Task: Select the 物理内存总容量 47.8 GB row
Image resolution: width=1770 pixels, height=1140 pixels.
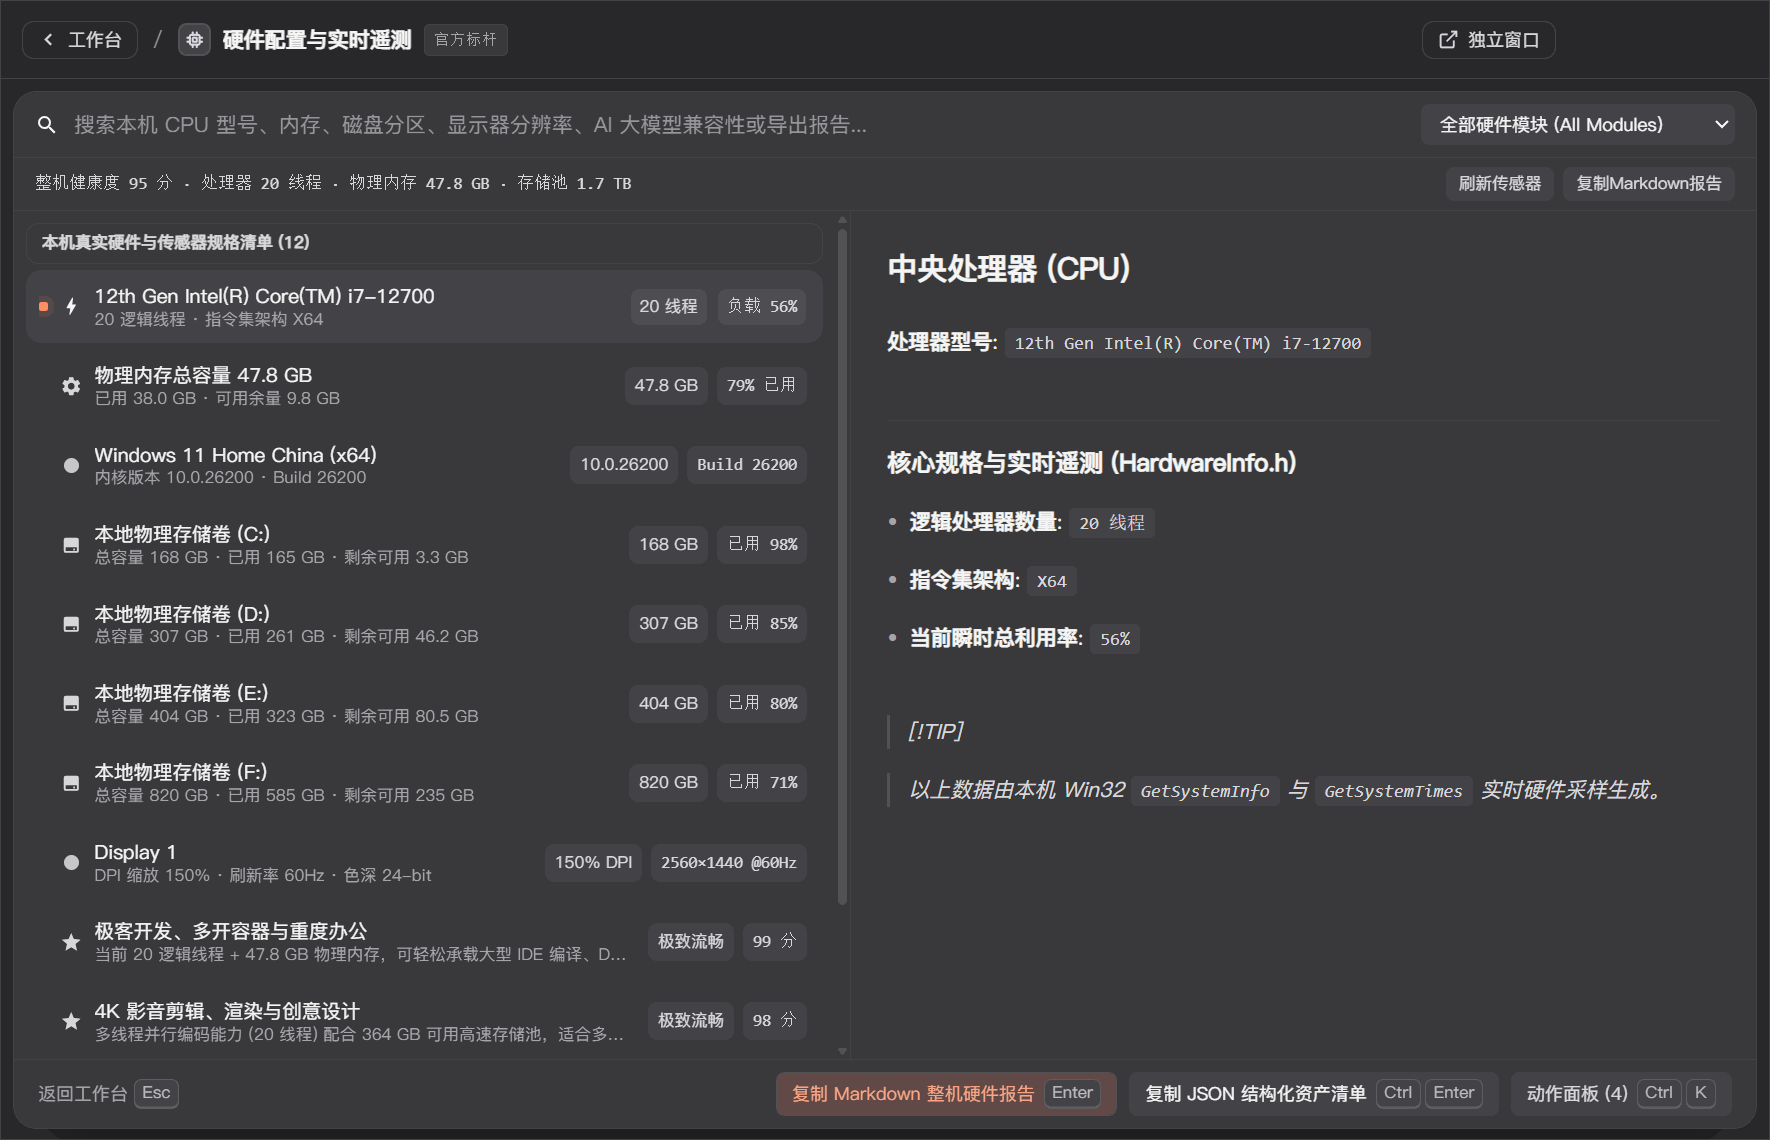Action: (x=424, y=386)
